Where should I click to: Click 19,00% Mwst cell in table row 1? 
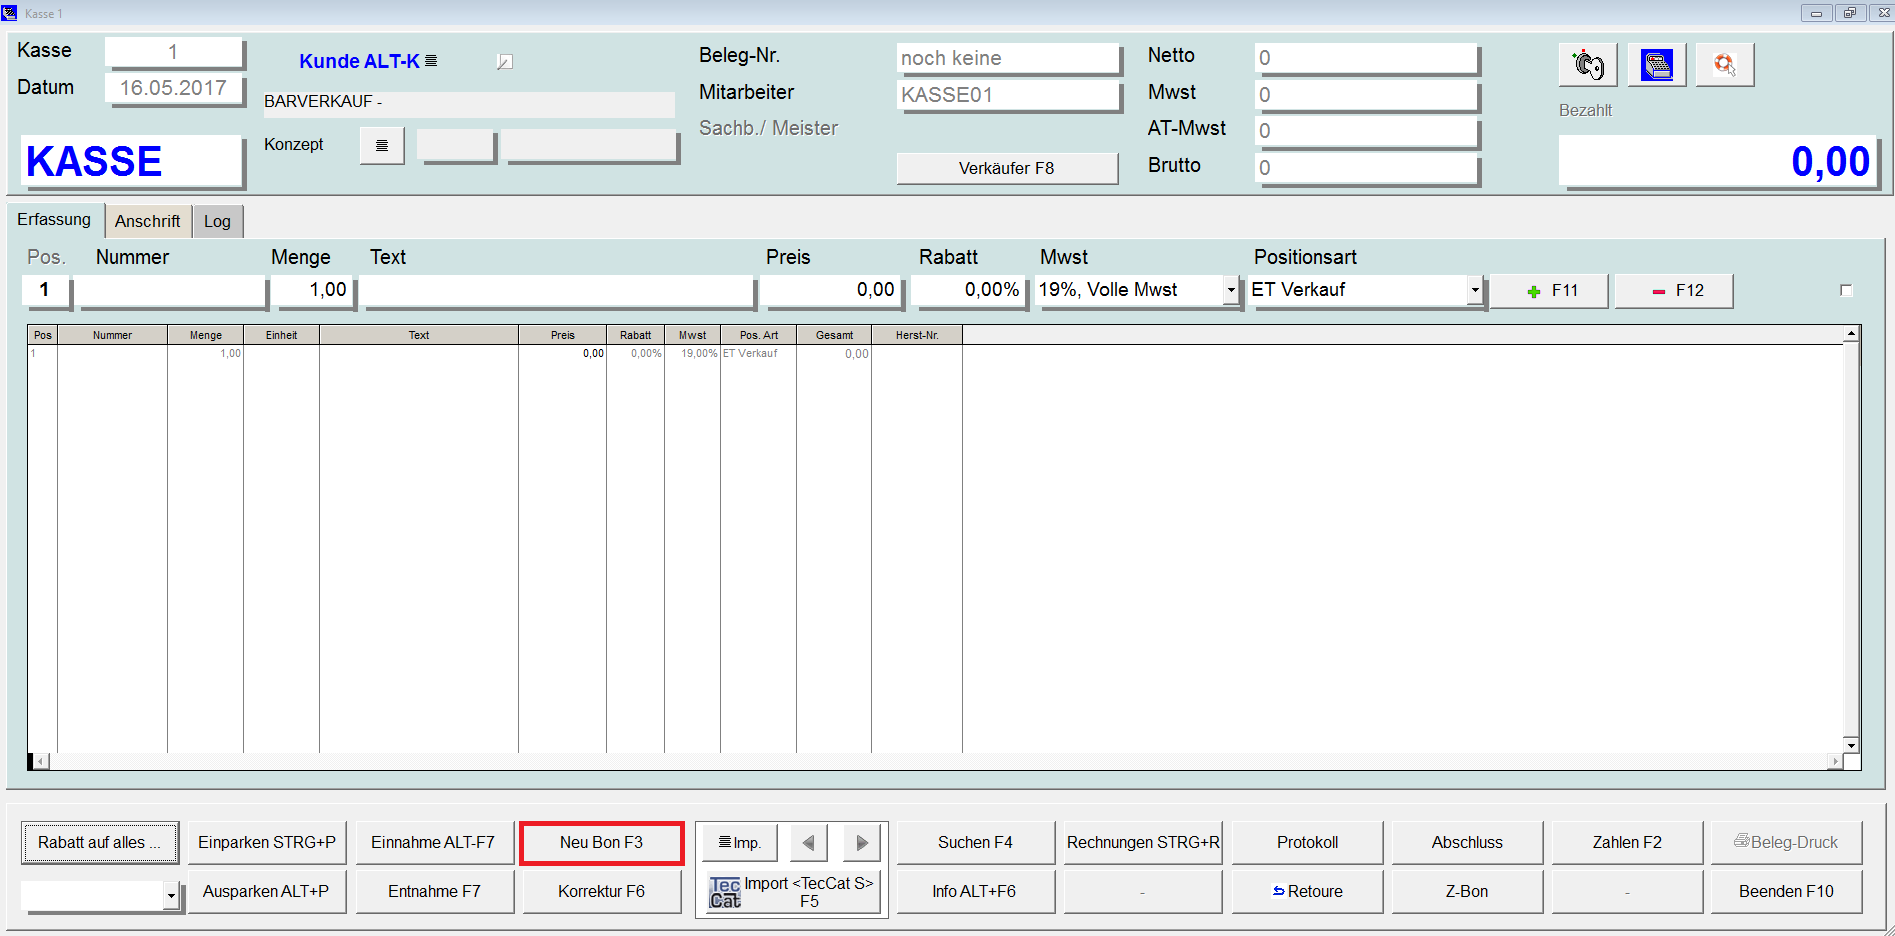[692, 354]
